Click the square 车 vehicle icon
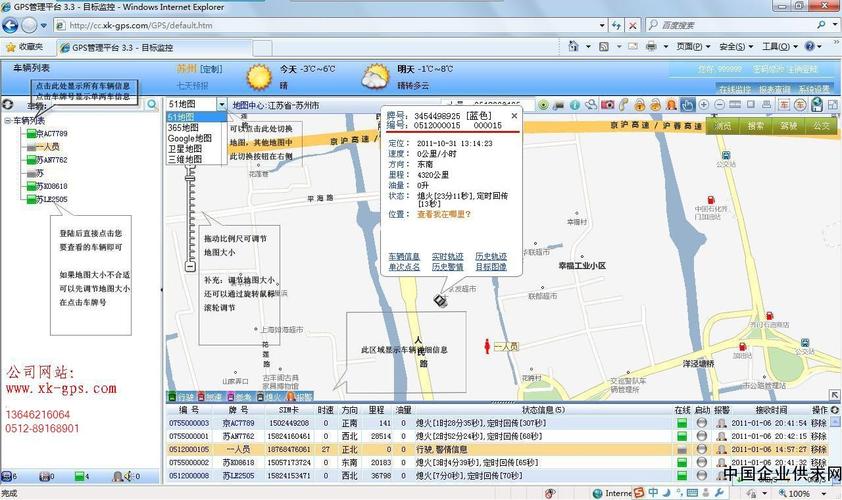The height and width of the screenshot is (500, 842). pyautogui.click(x=785, y=105)
